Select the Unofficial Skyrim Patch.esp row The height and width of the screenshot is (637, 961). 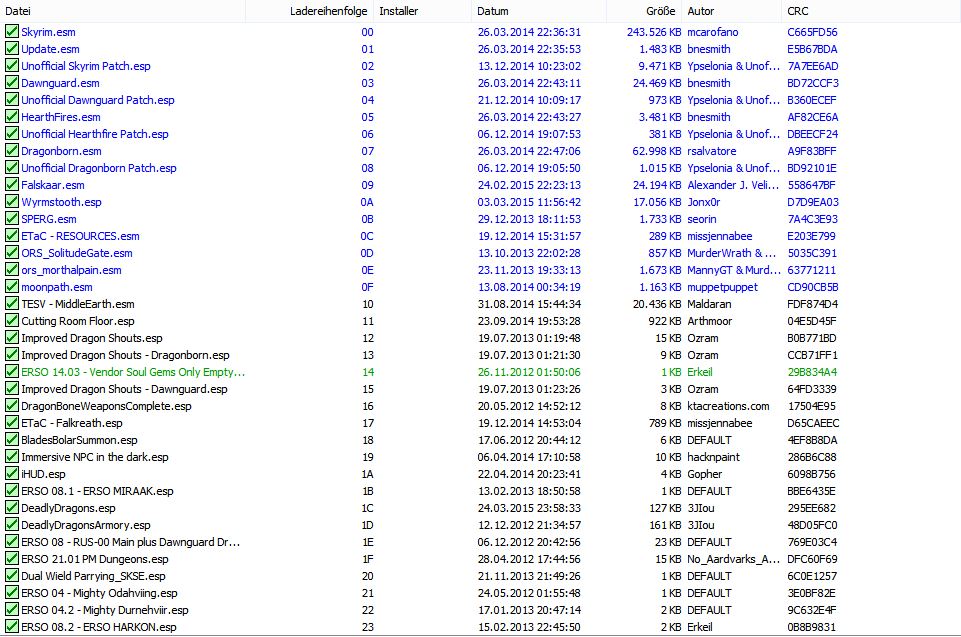pos(86,66)
